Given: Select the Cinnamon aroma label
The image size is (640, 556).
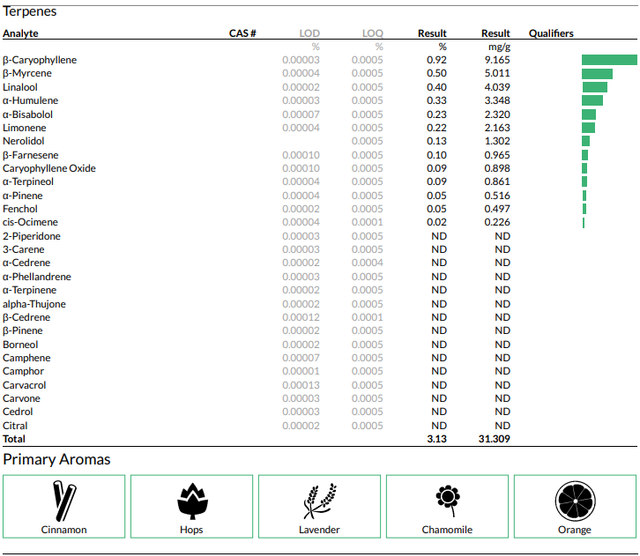Looking at the screenshot, I should tap(64, 529).
